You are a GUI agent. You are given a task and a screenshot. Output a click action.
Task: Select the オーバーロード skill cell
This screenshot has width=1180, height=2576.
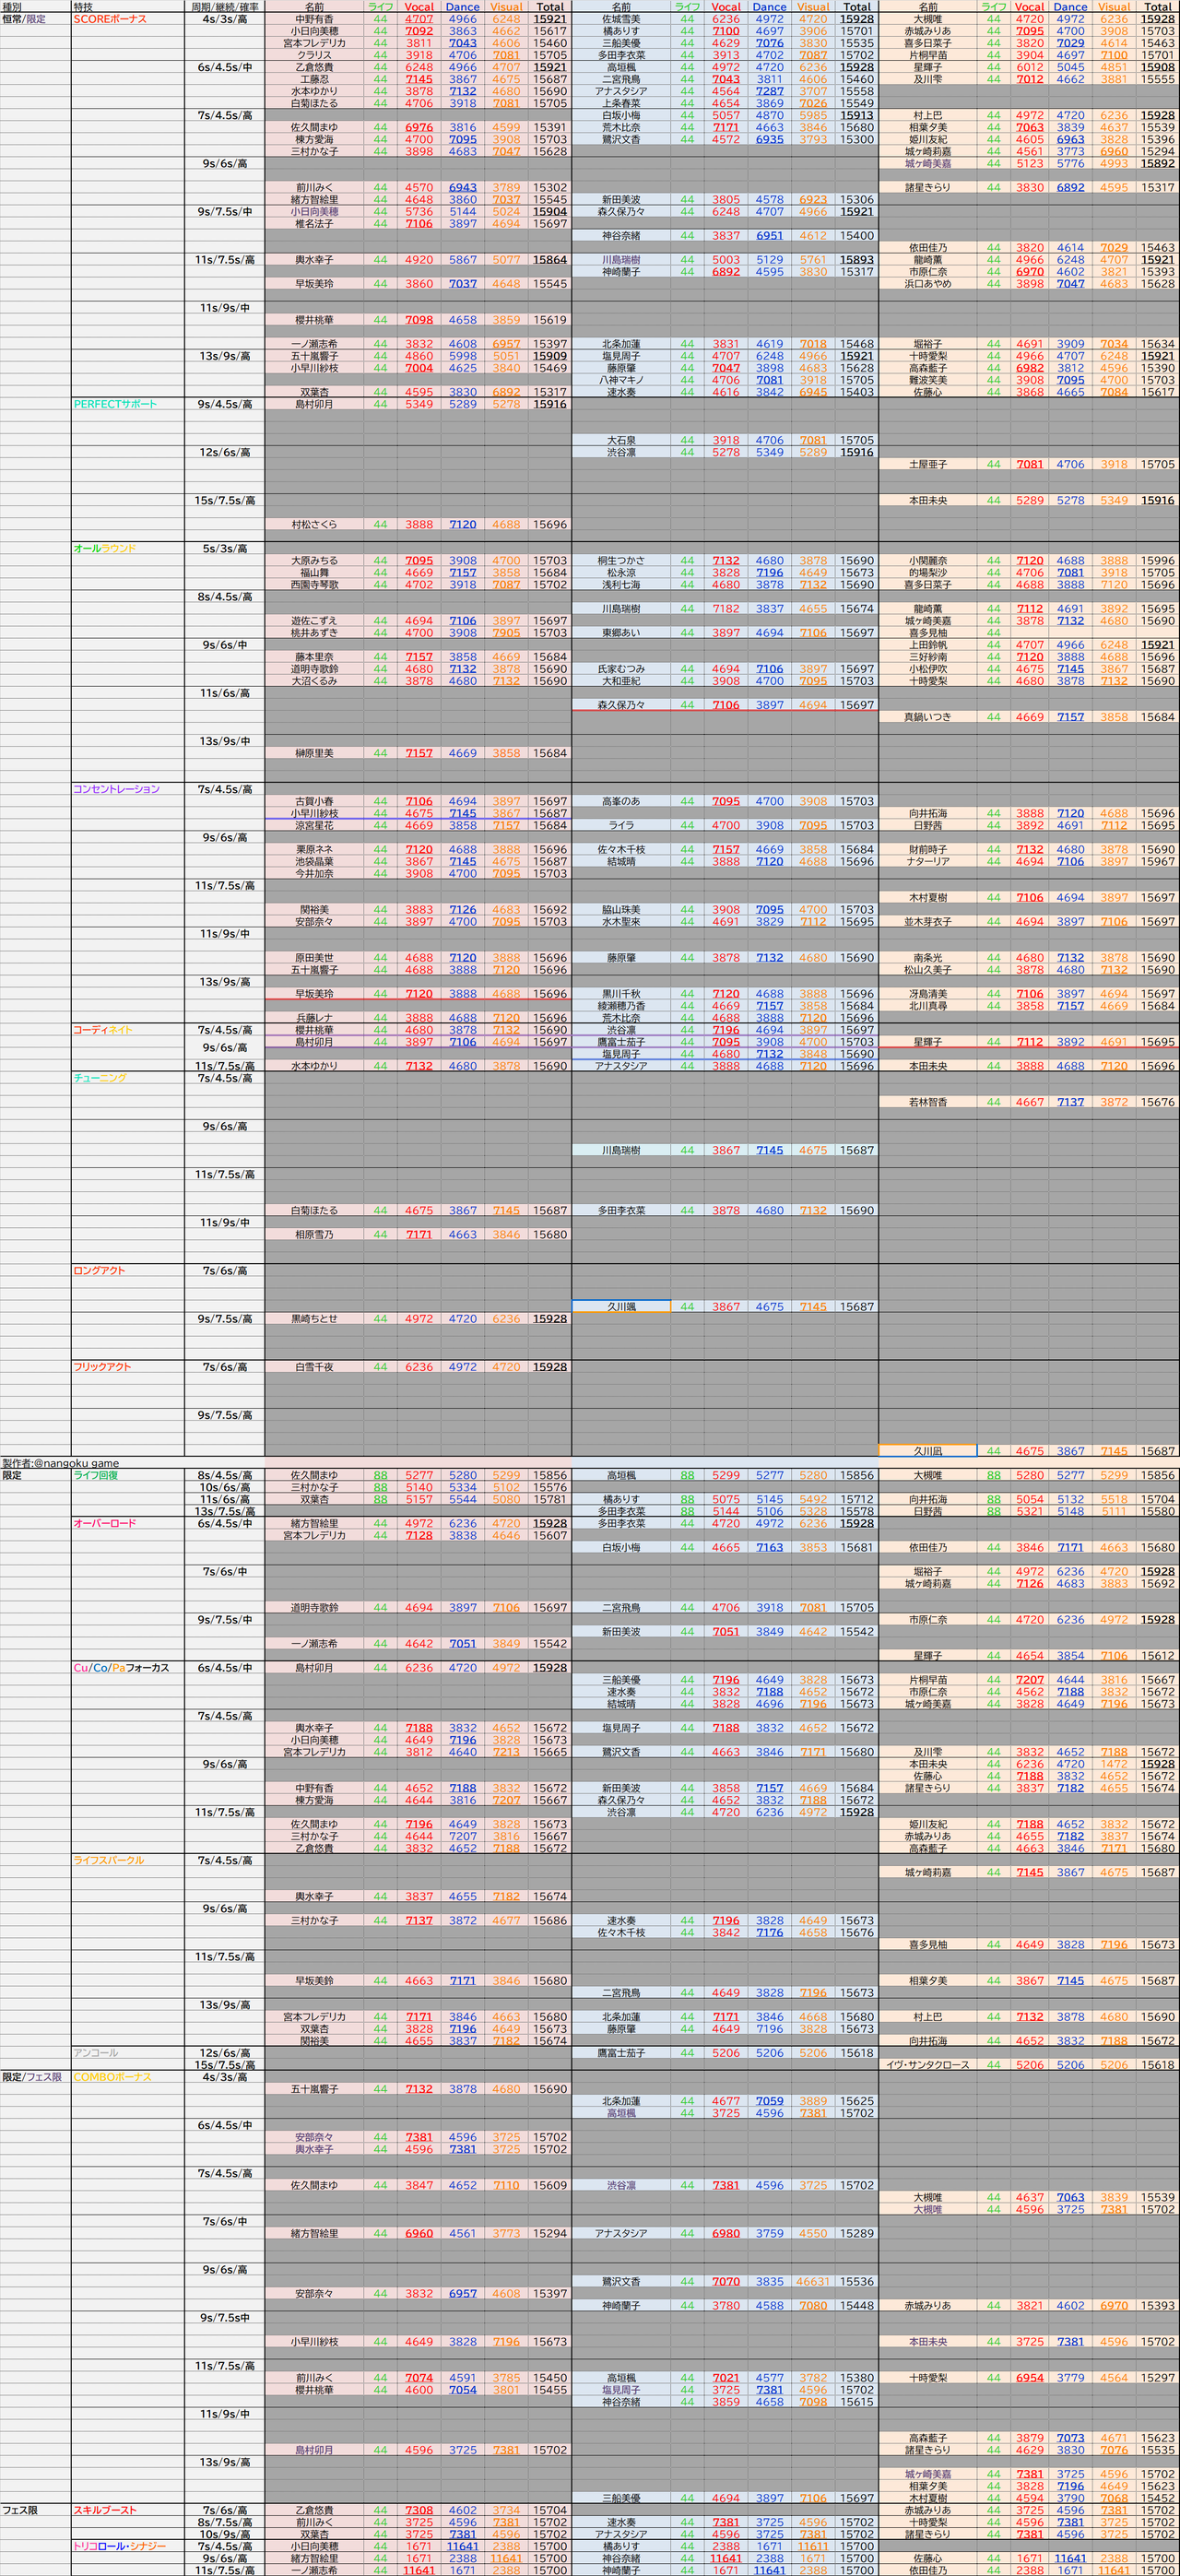pos(127,1523)
